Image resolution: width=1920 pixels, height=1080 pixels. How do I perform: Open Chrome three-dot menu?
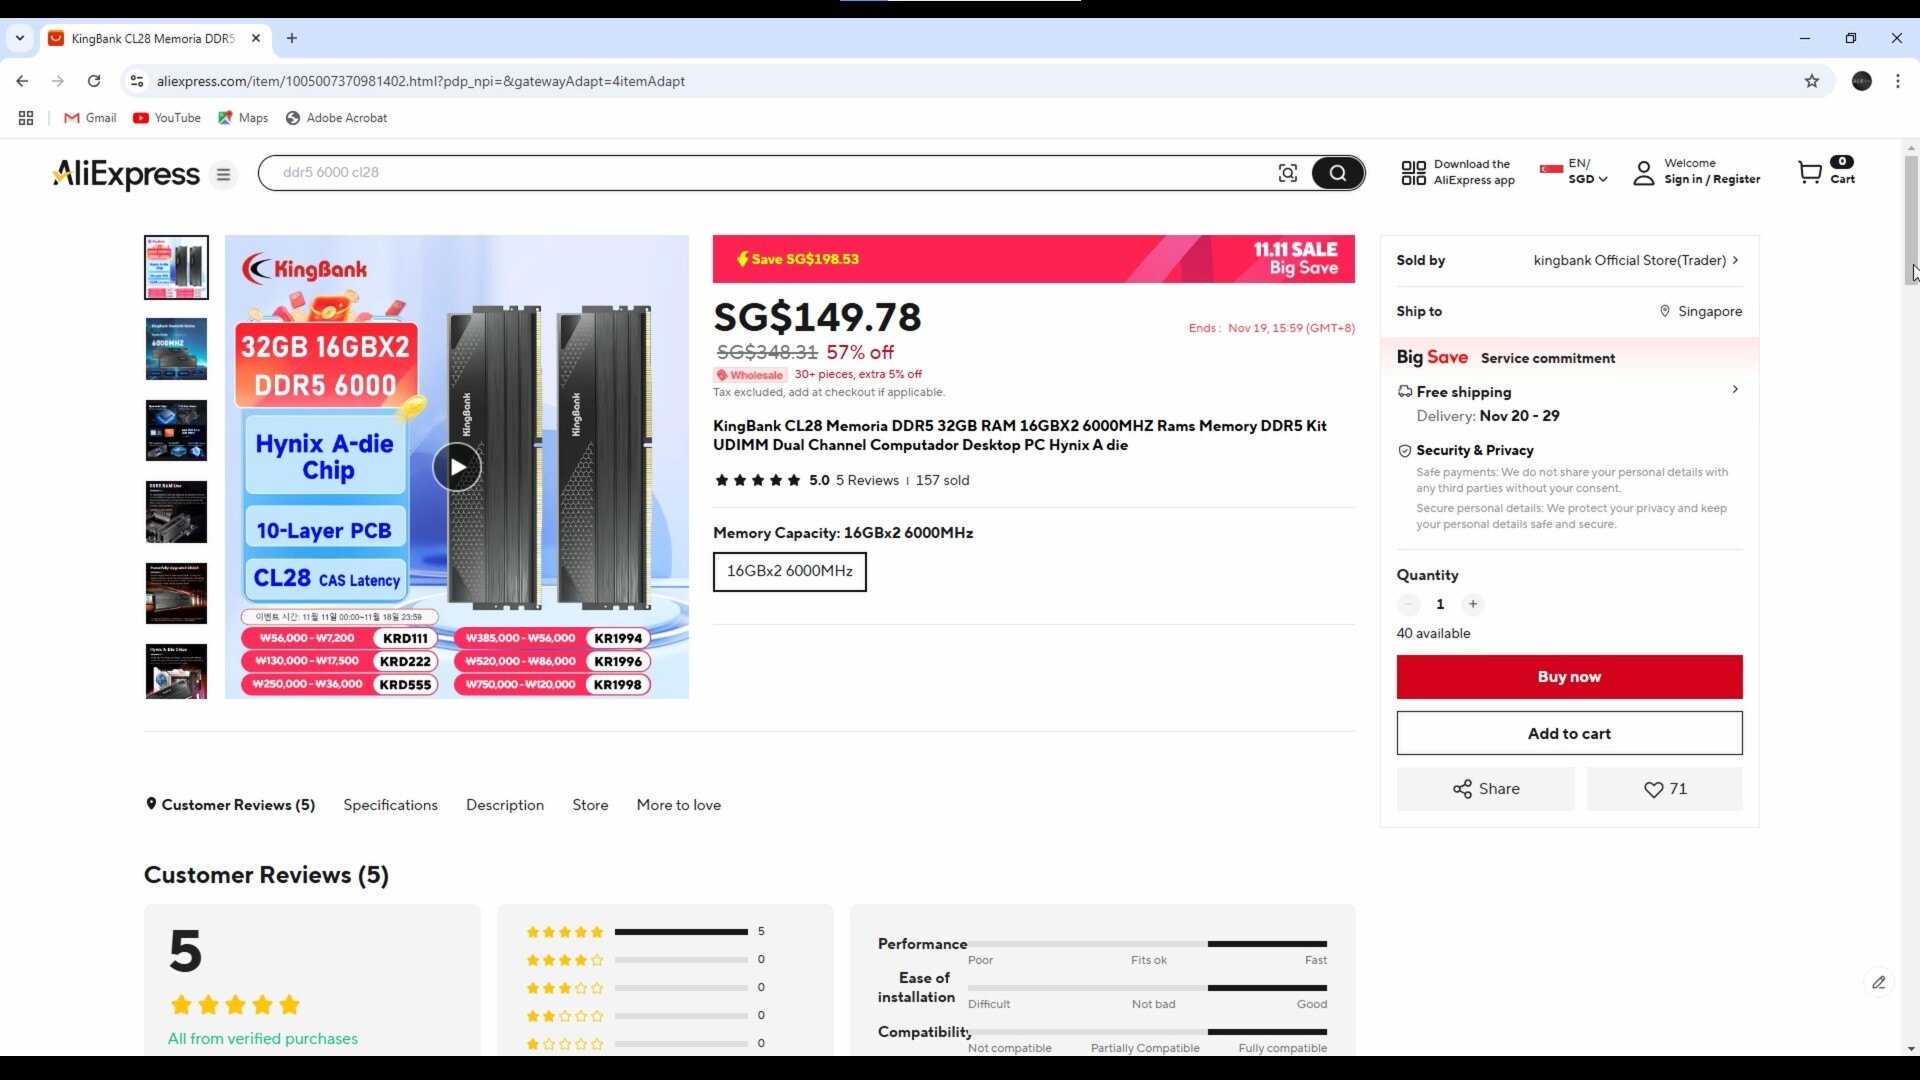1898,81
